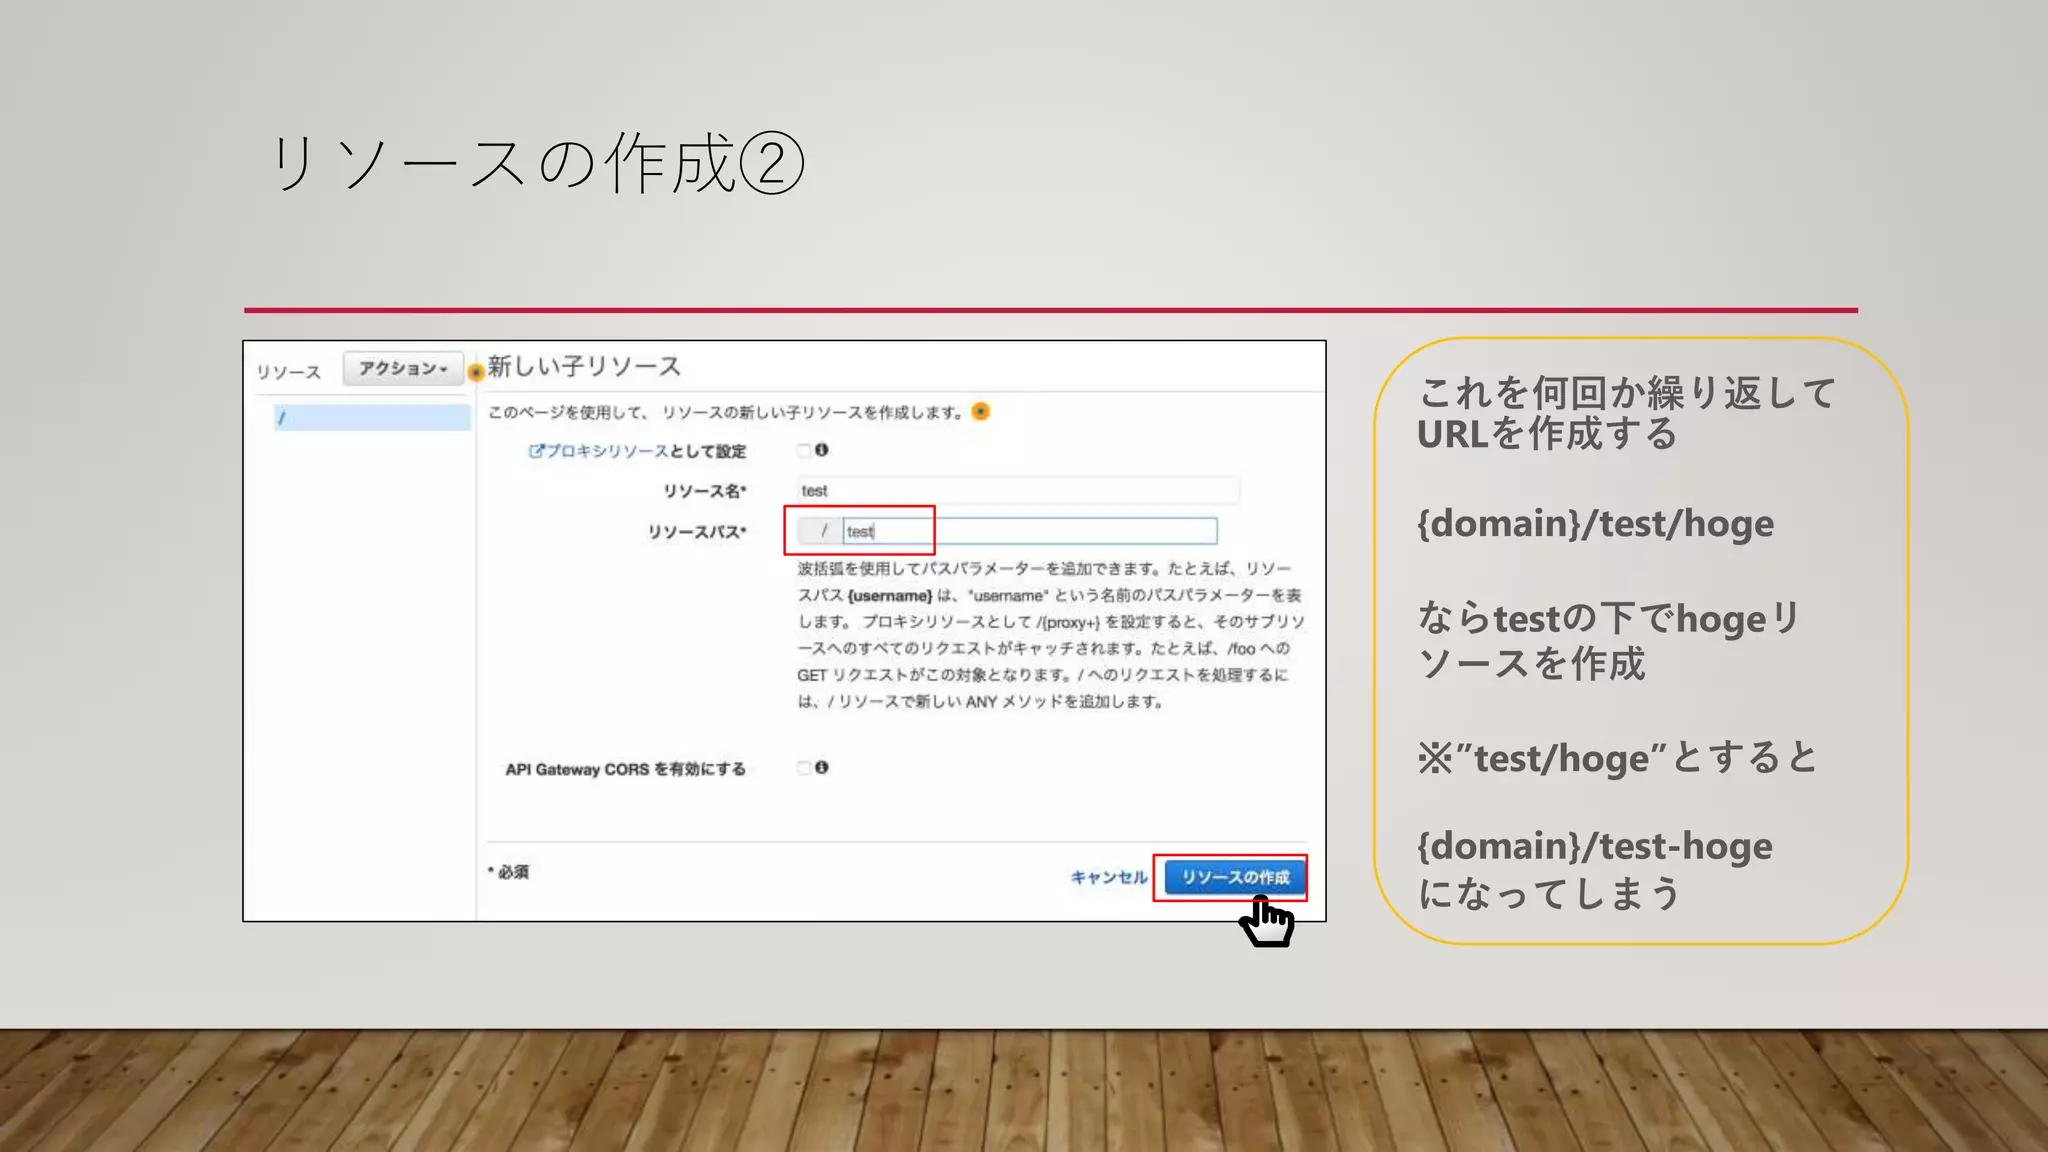This screenshot has width=2048, height=1152.
Task: Open the プロキシリソース help link
Action: [x=598, y=451]
